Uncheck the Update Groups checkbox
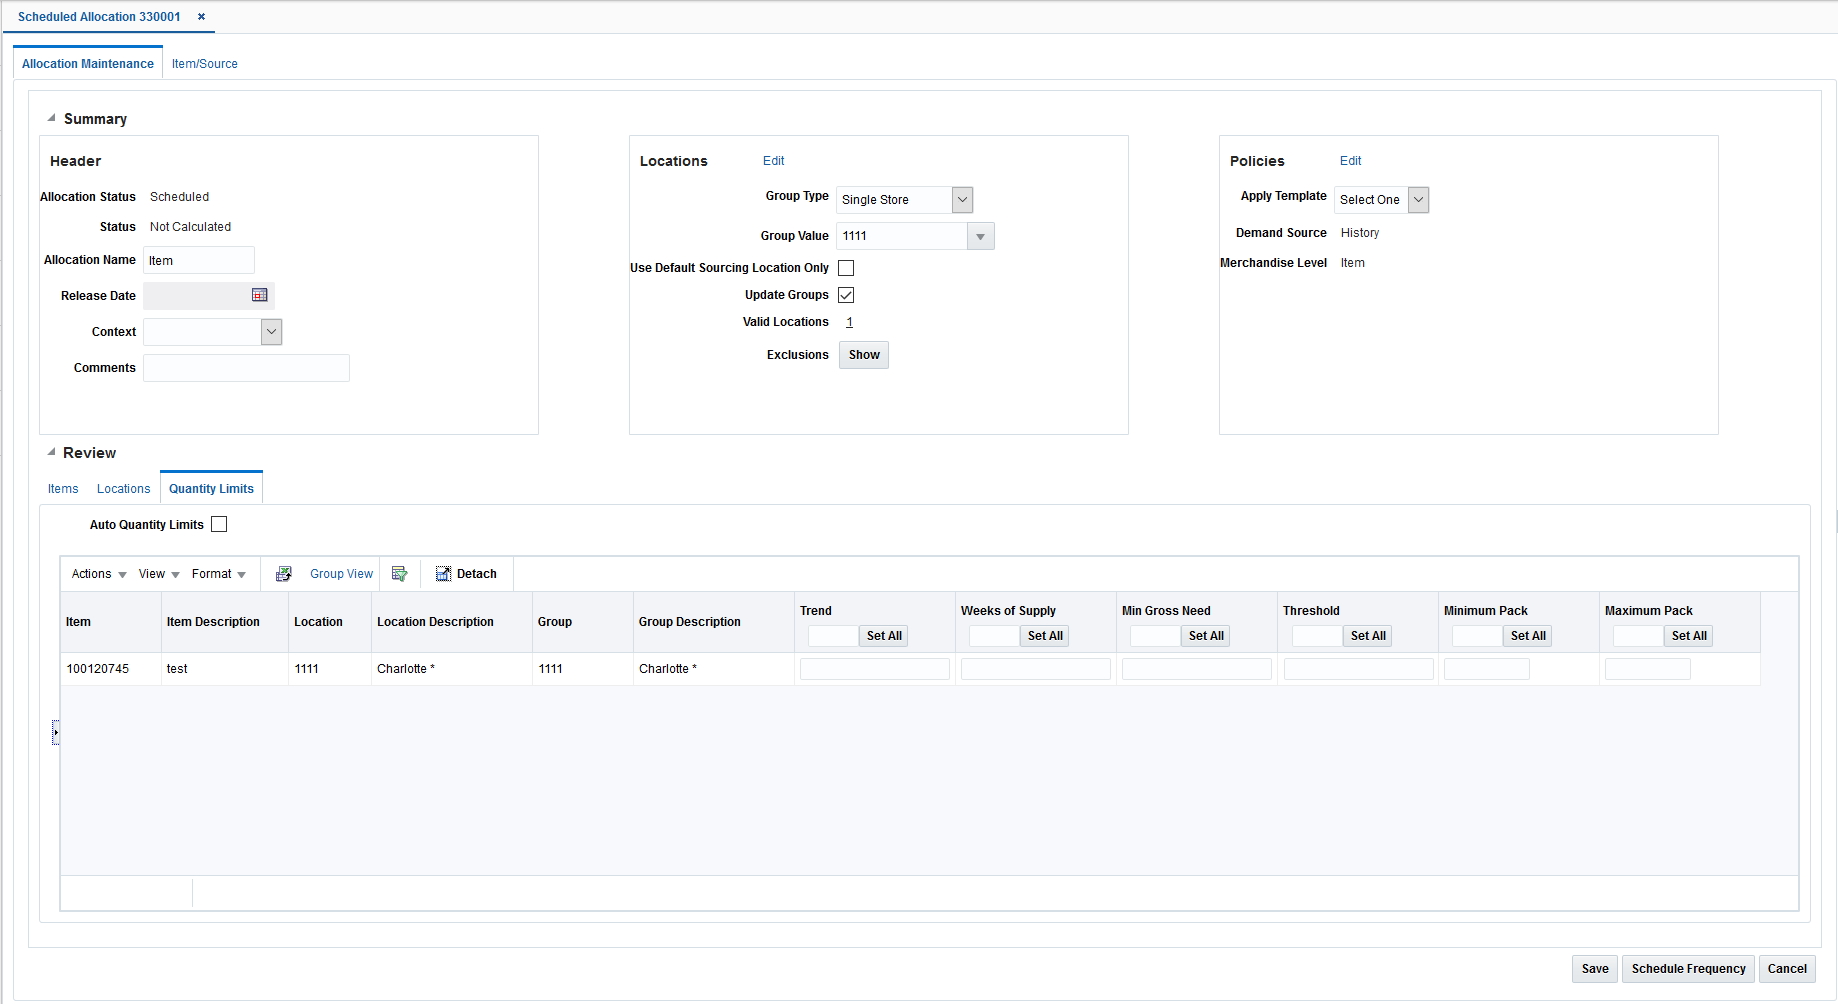 point(846,295)
